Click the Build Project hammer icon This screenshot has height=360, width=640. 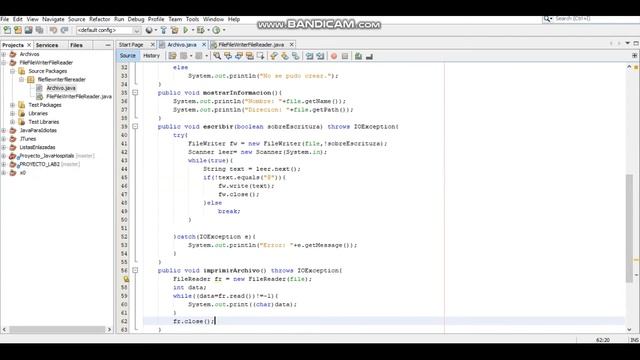tap(164, 30)
